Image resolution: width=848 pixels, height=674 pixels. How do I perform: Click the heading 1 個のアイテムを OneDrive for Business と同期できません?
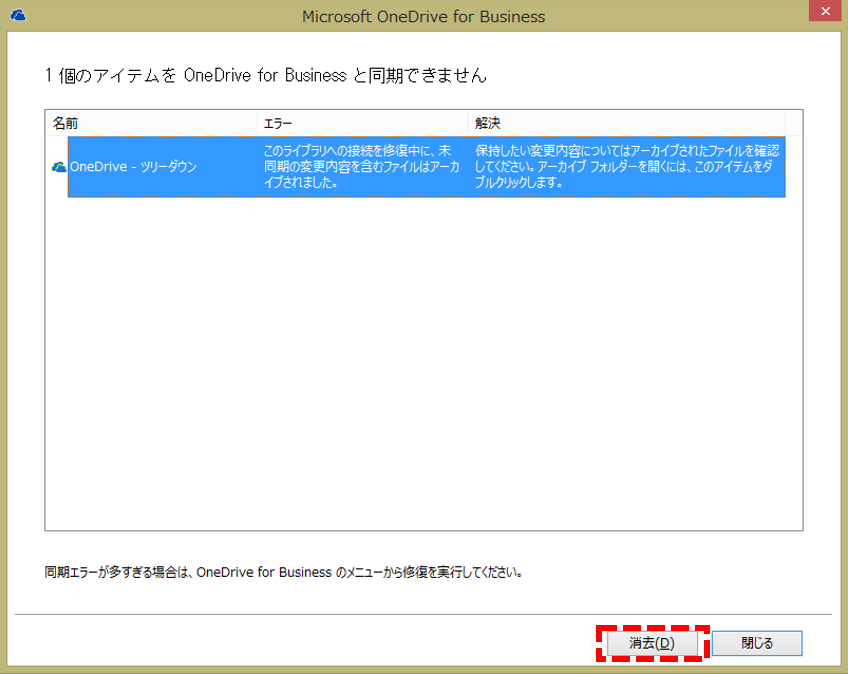pyautogui.click(x=266, y=75)
